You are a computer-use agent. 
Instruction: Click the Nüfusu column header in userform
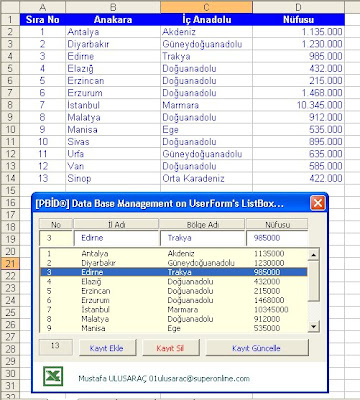277,224
